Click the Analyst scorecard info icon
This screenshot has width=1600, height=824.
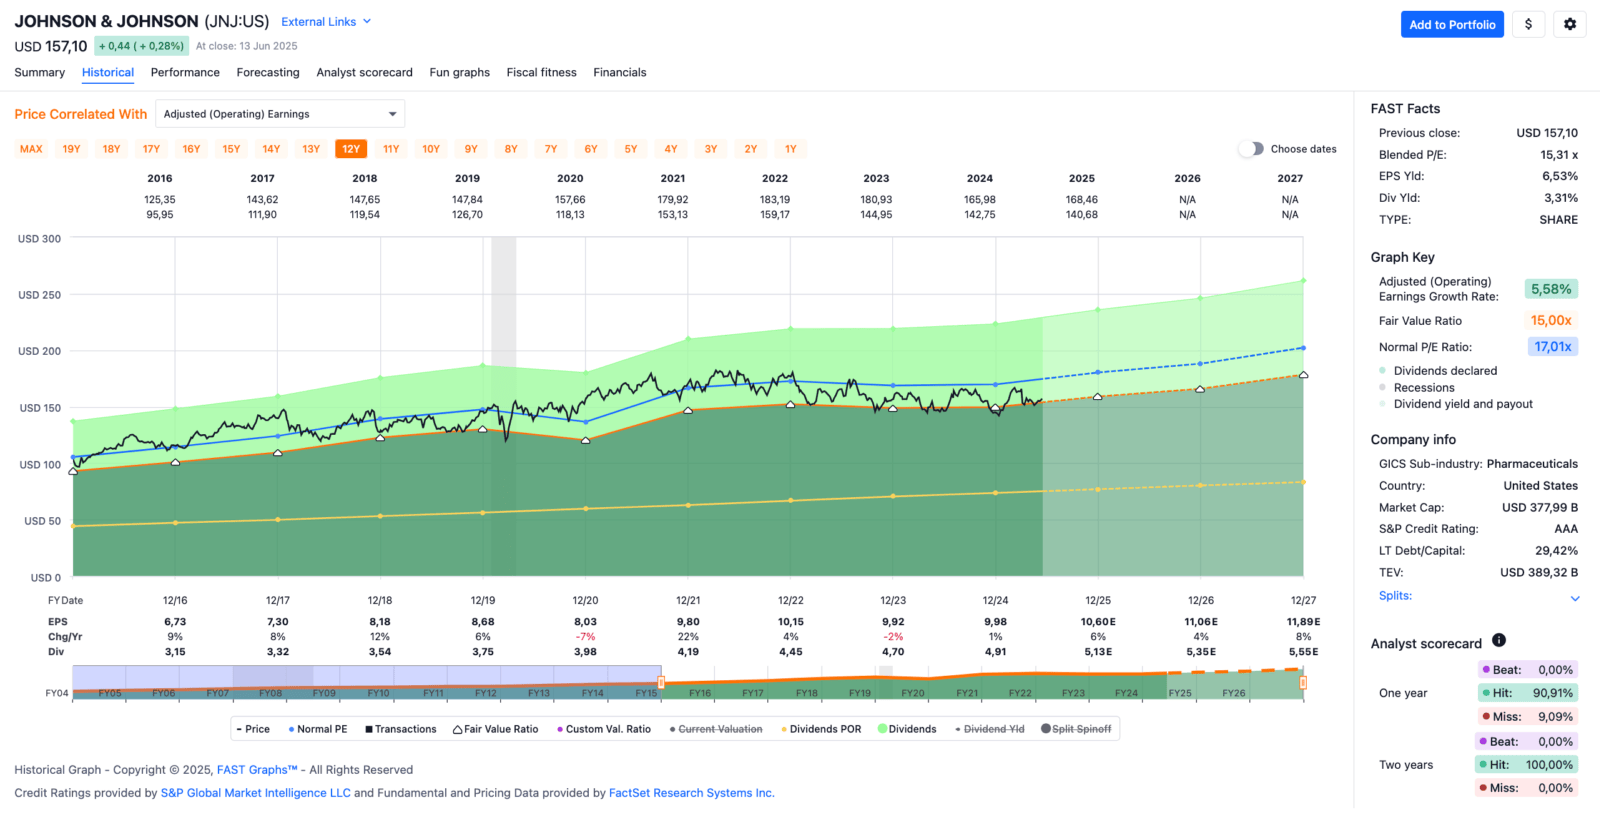1499,641
